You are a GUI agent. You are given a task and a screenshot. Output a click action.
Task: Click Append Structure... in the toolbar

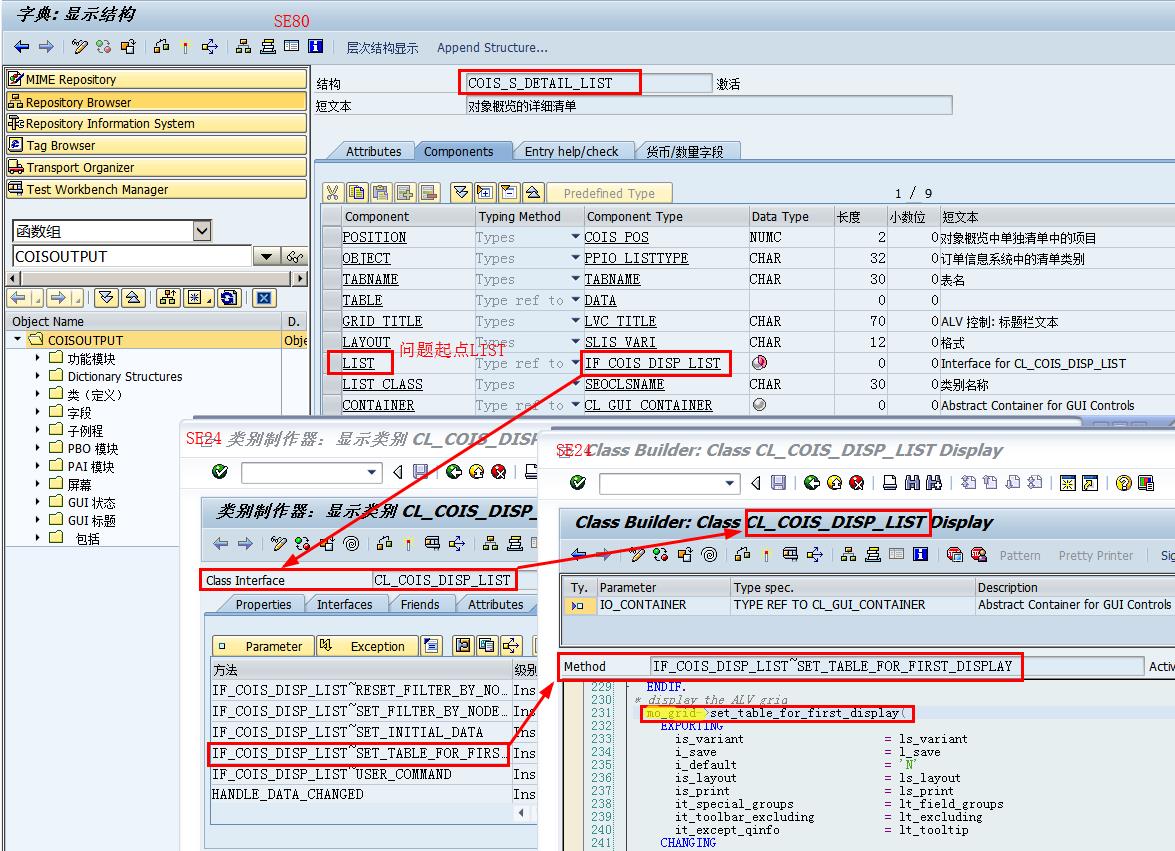492,47
